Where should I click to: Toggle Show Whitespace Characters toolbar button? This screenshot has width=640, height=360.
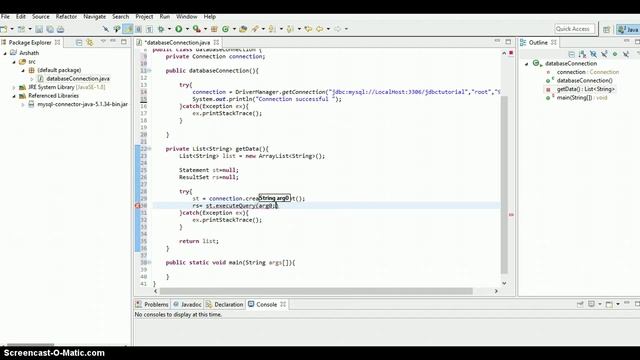(149, 29)
